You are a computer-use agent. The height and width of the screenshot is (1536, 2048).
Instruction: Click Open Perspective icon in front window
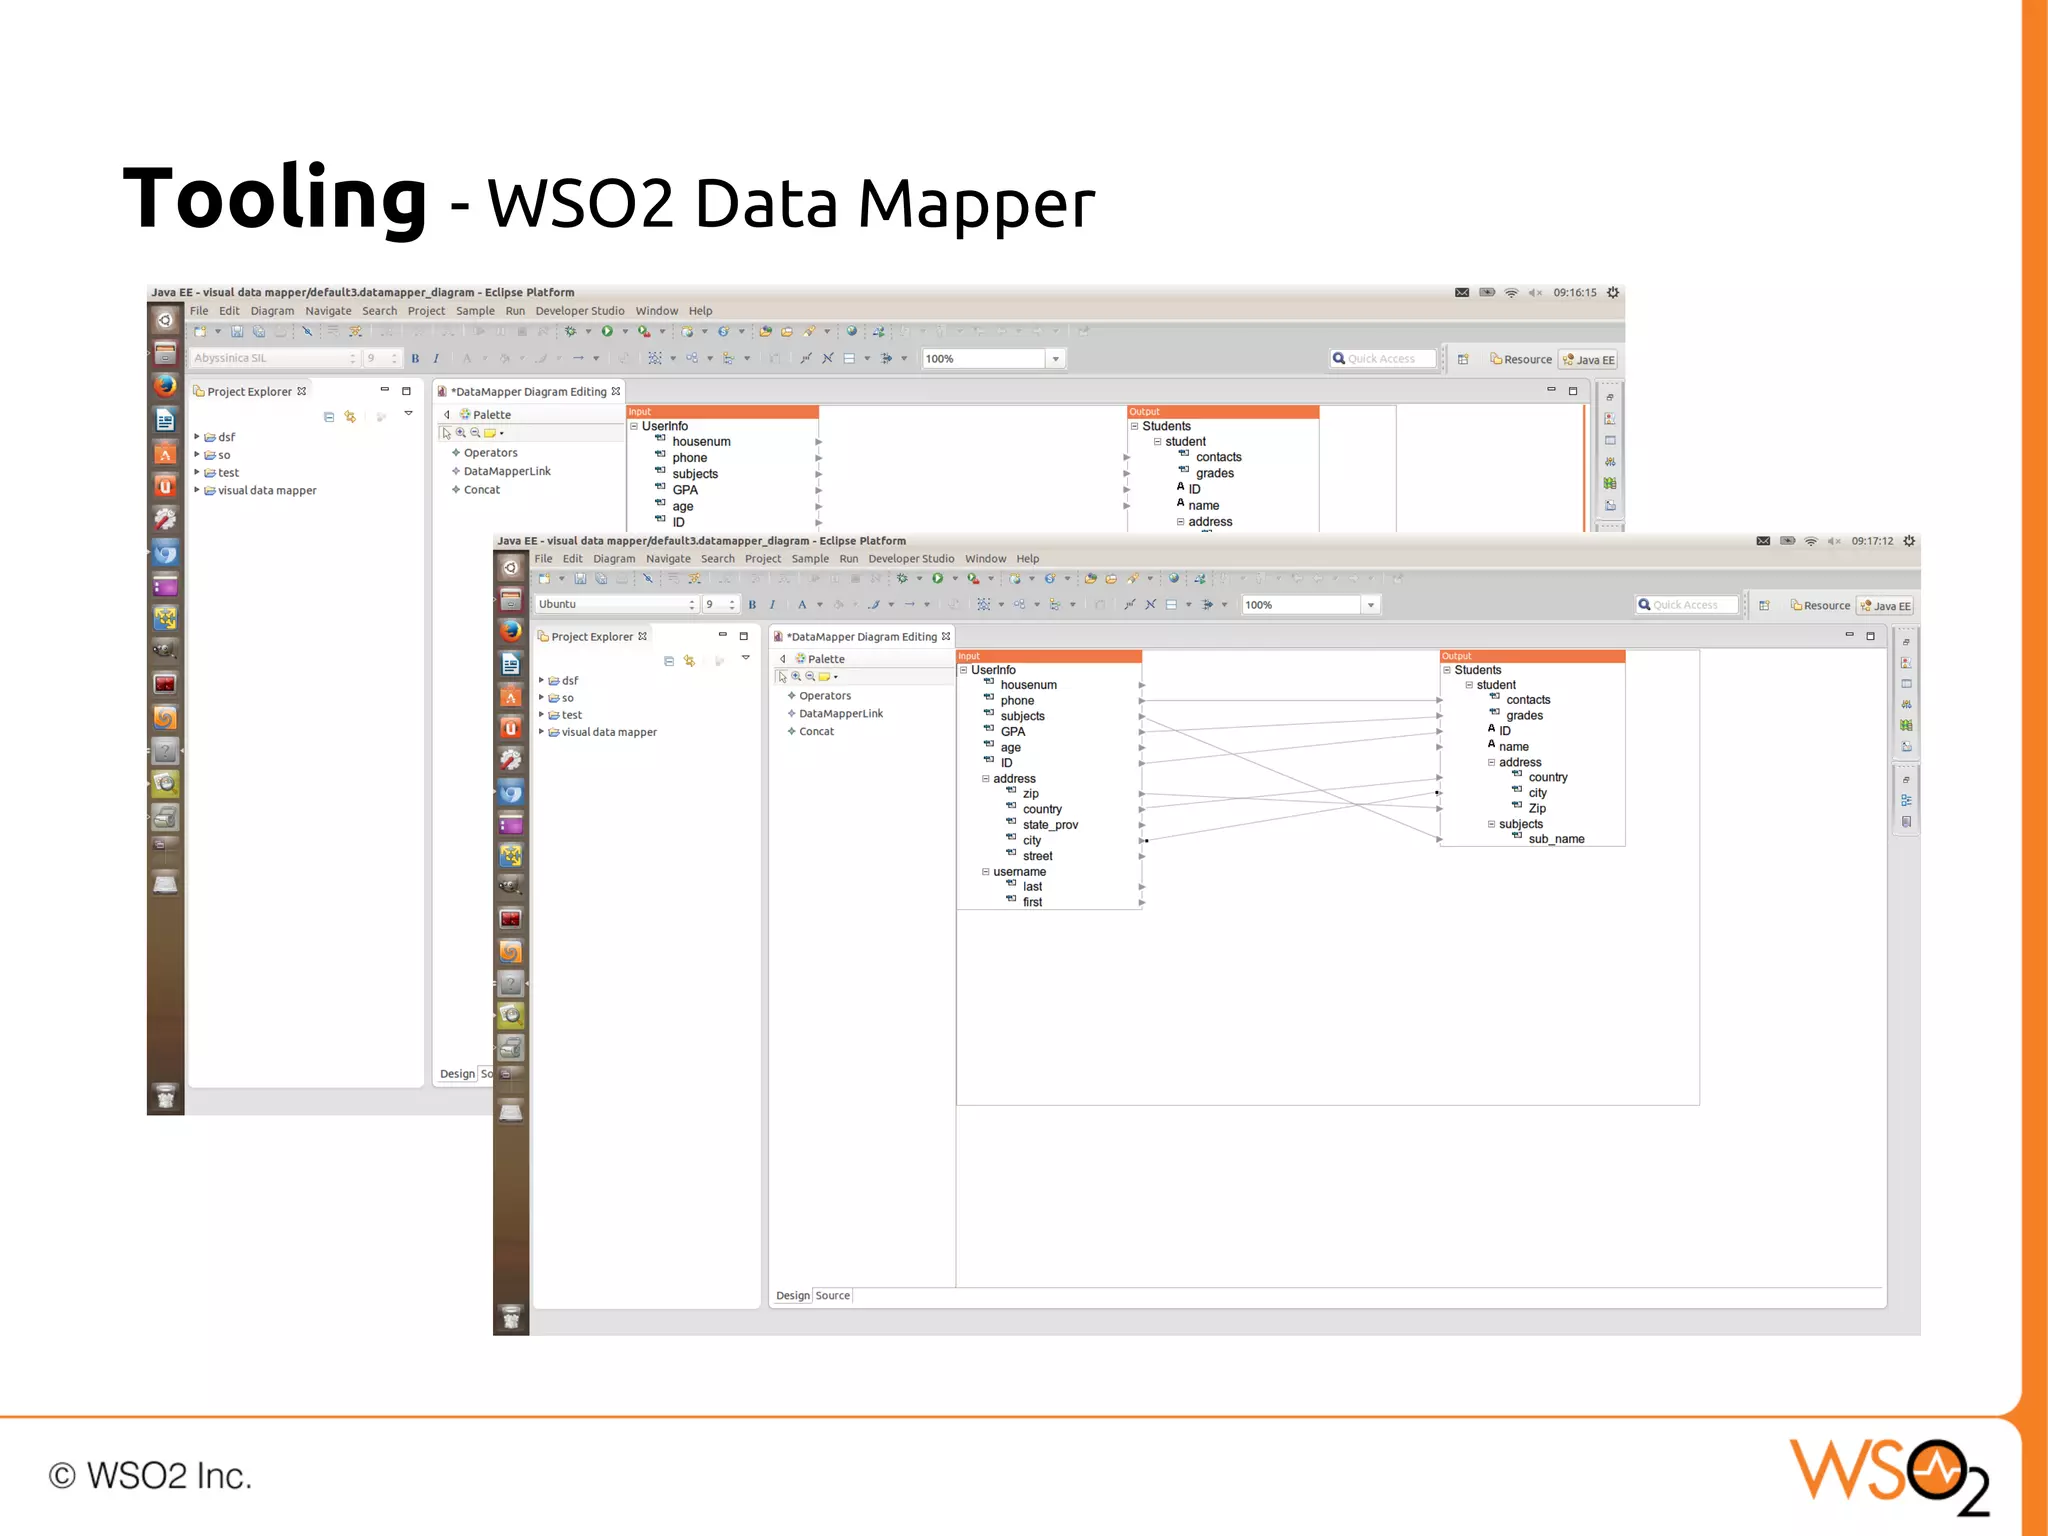point(1765,605)
